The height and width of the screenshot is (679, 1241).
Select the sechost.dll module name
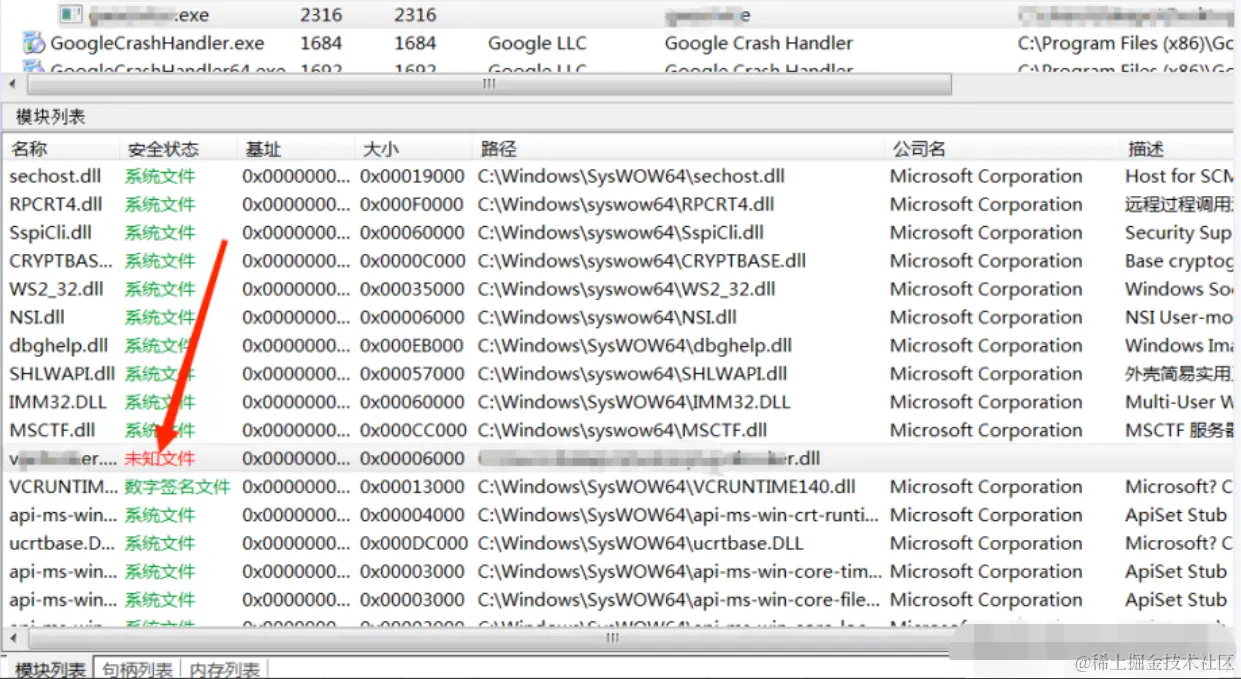55,176
